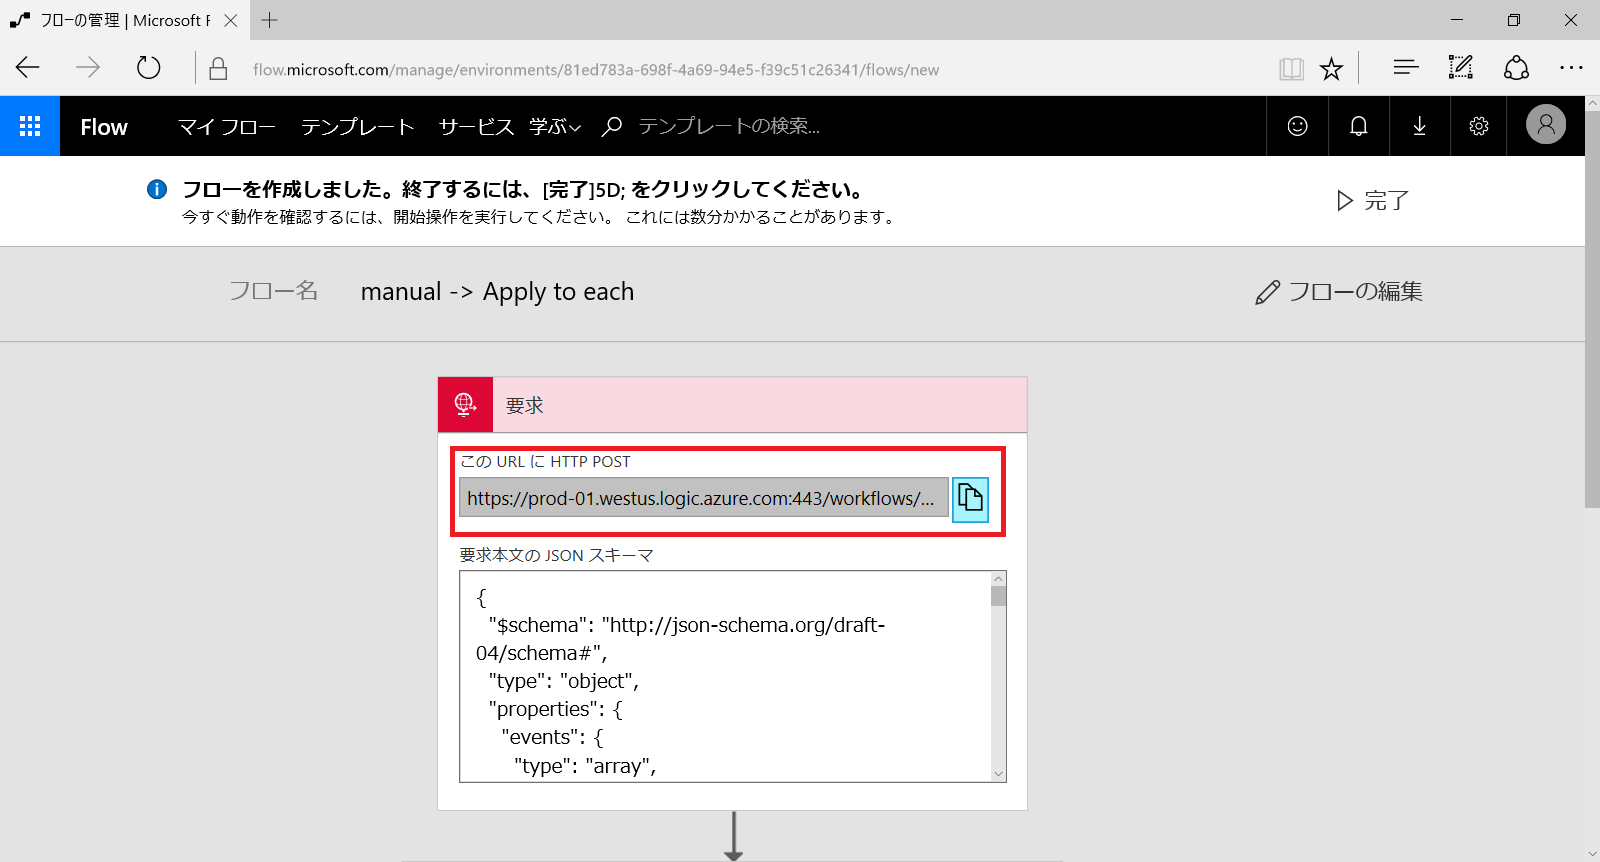
Task: Open the notifications bell
Action: [1358, 126]
